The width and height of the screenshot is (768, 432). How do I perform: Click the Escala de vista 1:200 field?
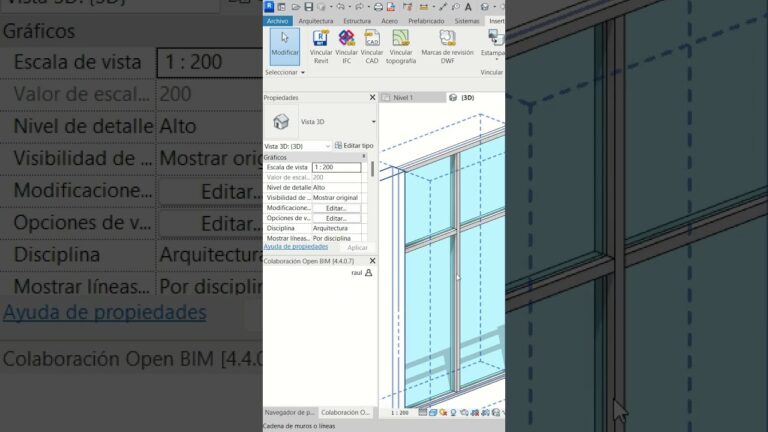coord(336,168)
